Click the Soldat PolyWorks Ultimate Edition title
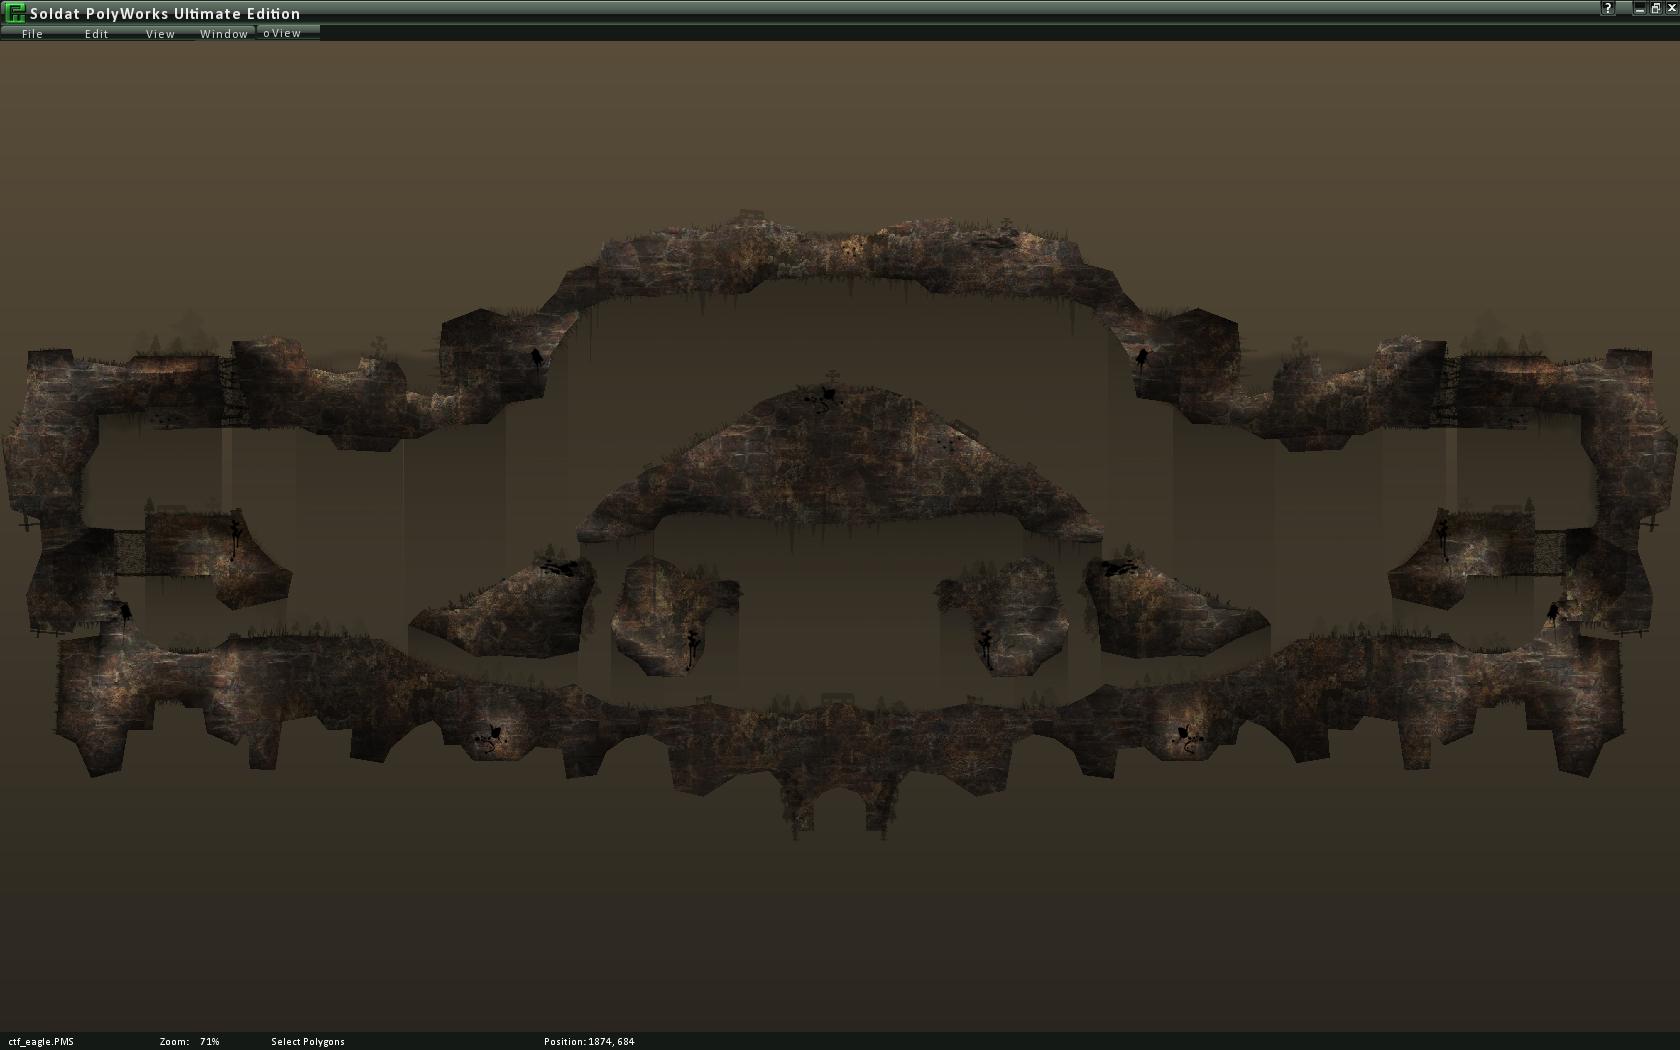This screenshot has height=1050, width=1680. coord(165,13)
